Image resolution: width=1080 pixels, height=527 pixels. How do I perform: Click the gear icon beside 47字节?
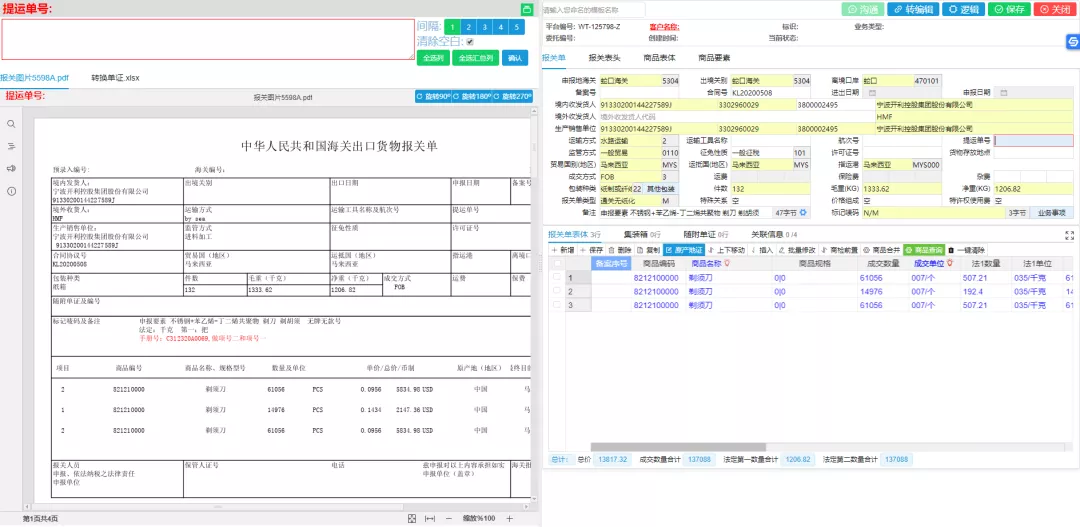pyautogui.click(x=803, y=214)
